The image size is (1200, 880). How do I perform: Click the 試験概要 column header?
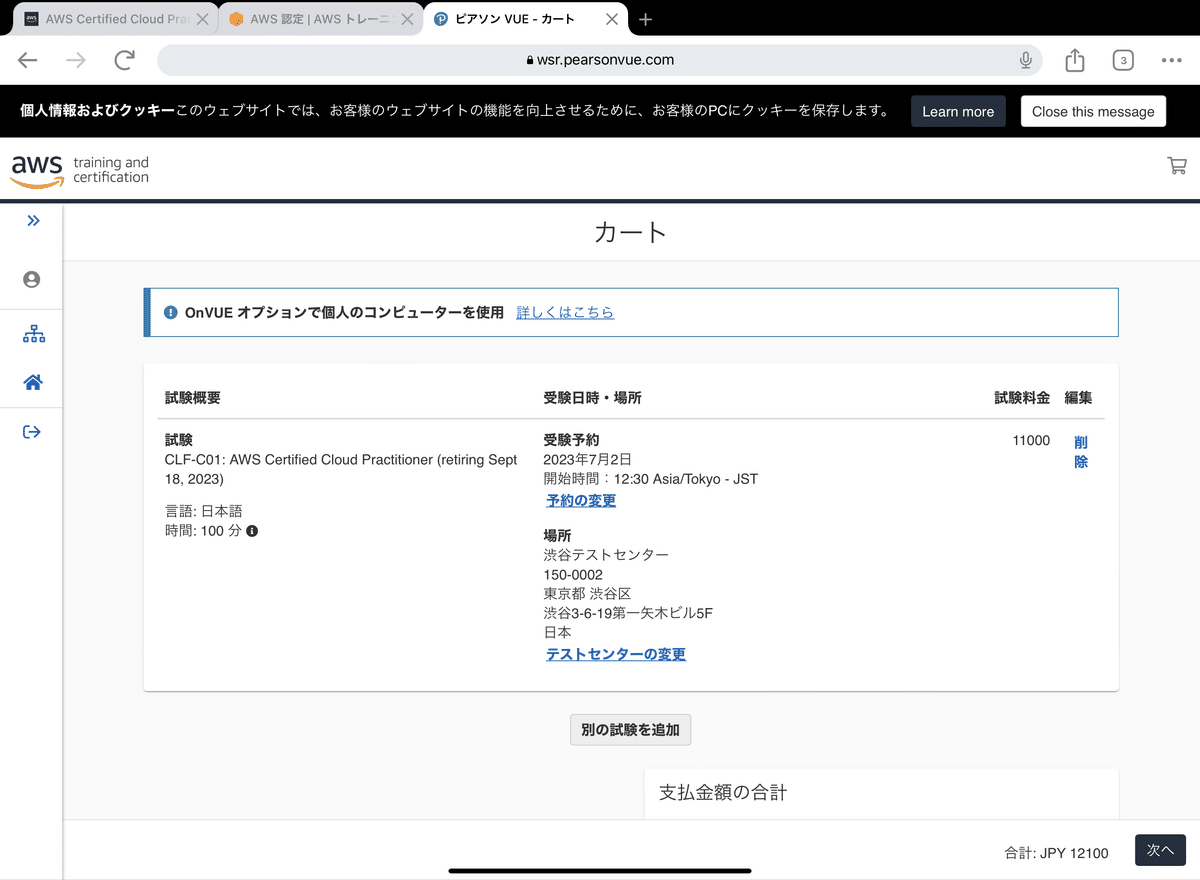pos(193,398)
